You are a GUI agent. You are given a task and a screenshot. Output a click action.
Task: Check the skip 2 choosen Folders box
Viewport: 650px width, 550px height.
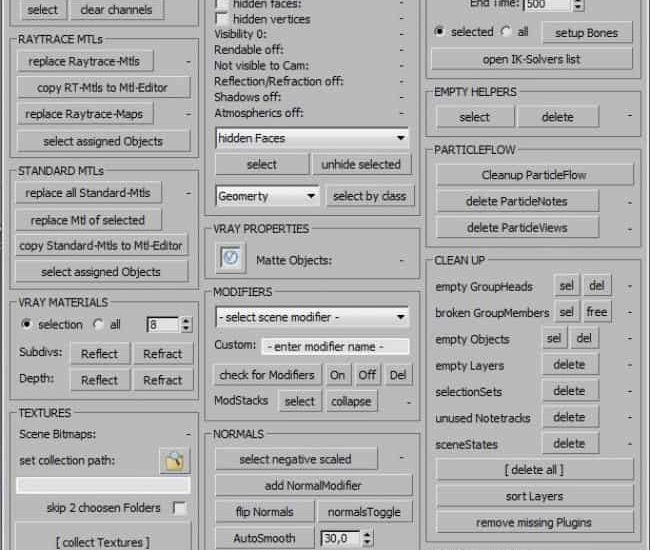click(179, 508)
